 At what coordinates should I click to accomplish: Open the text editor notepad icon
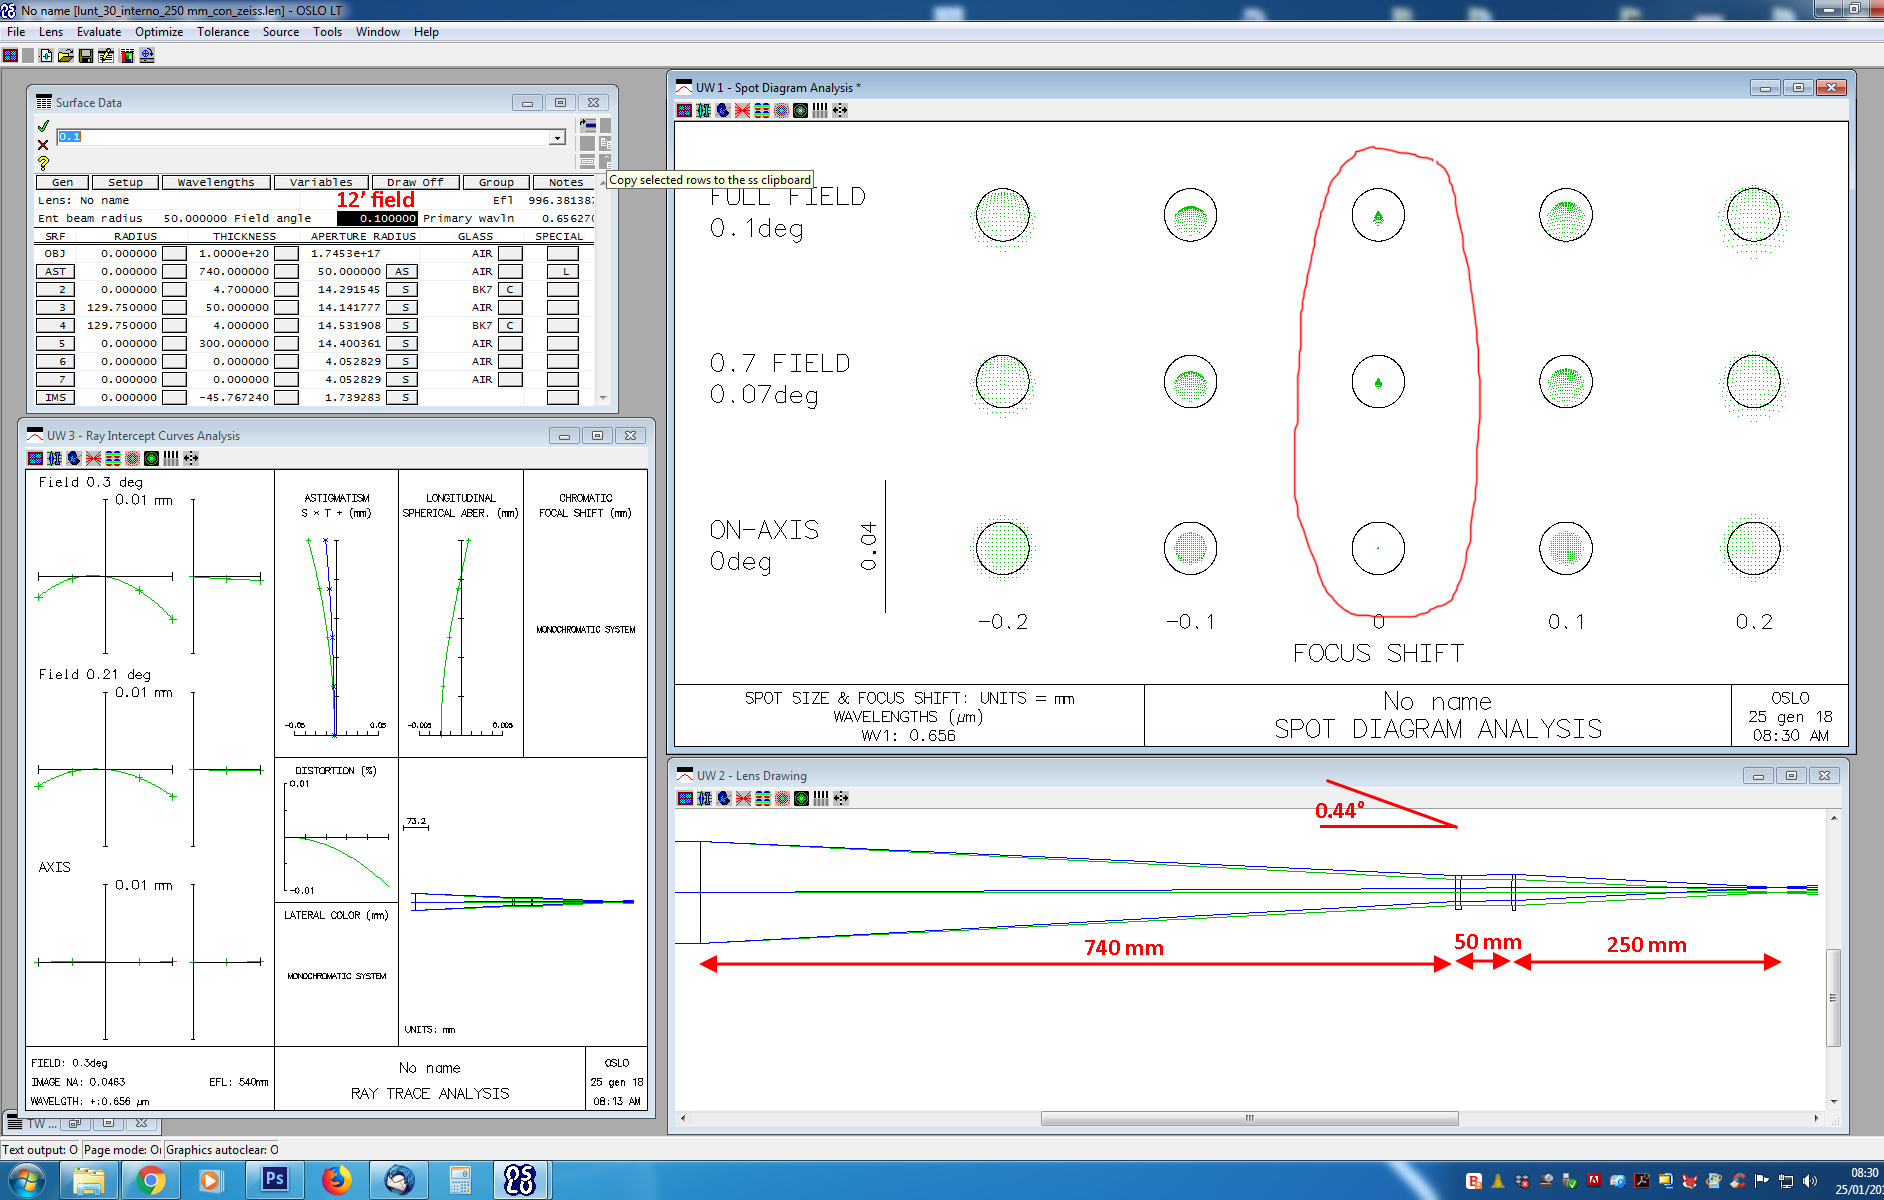tap(106, 56)
